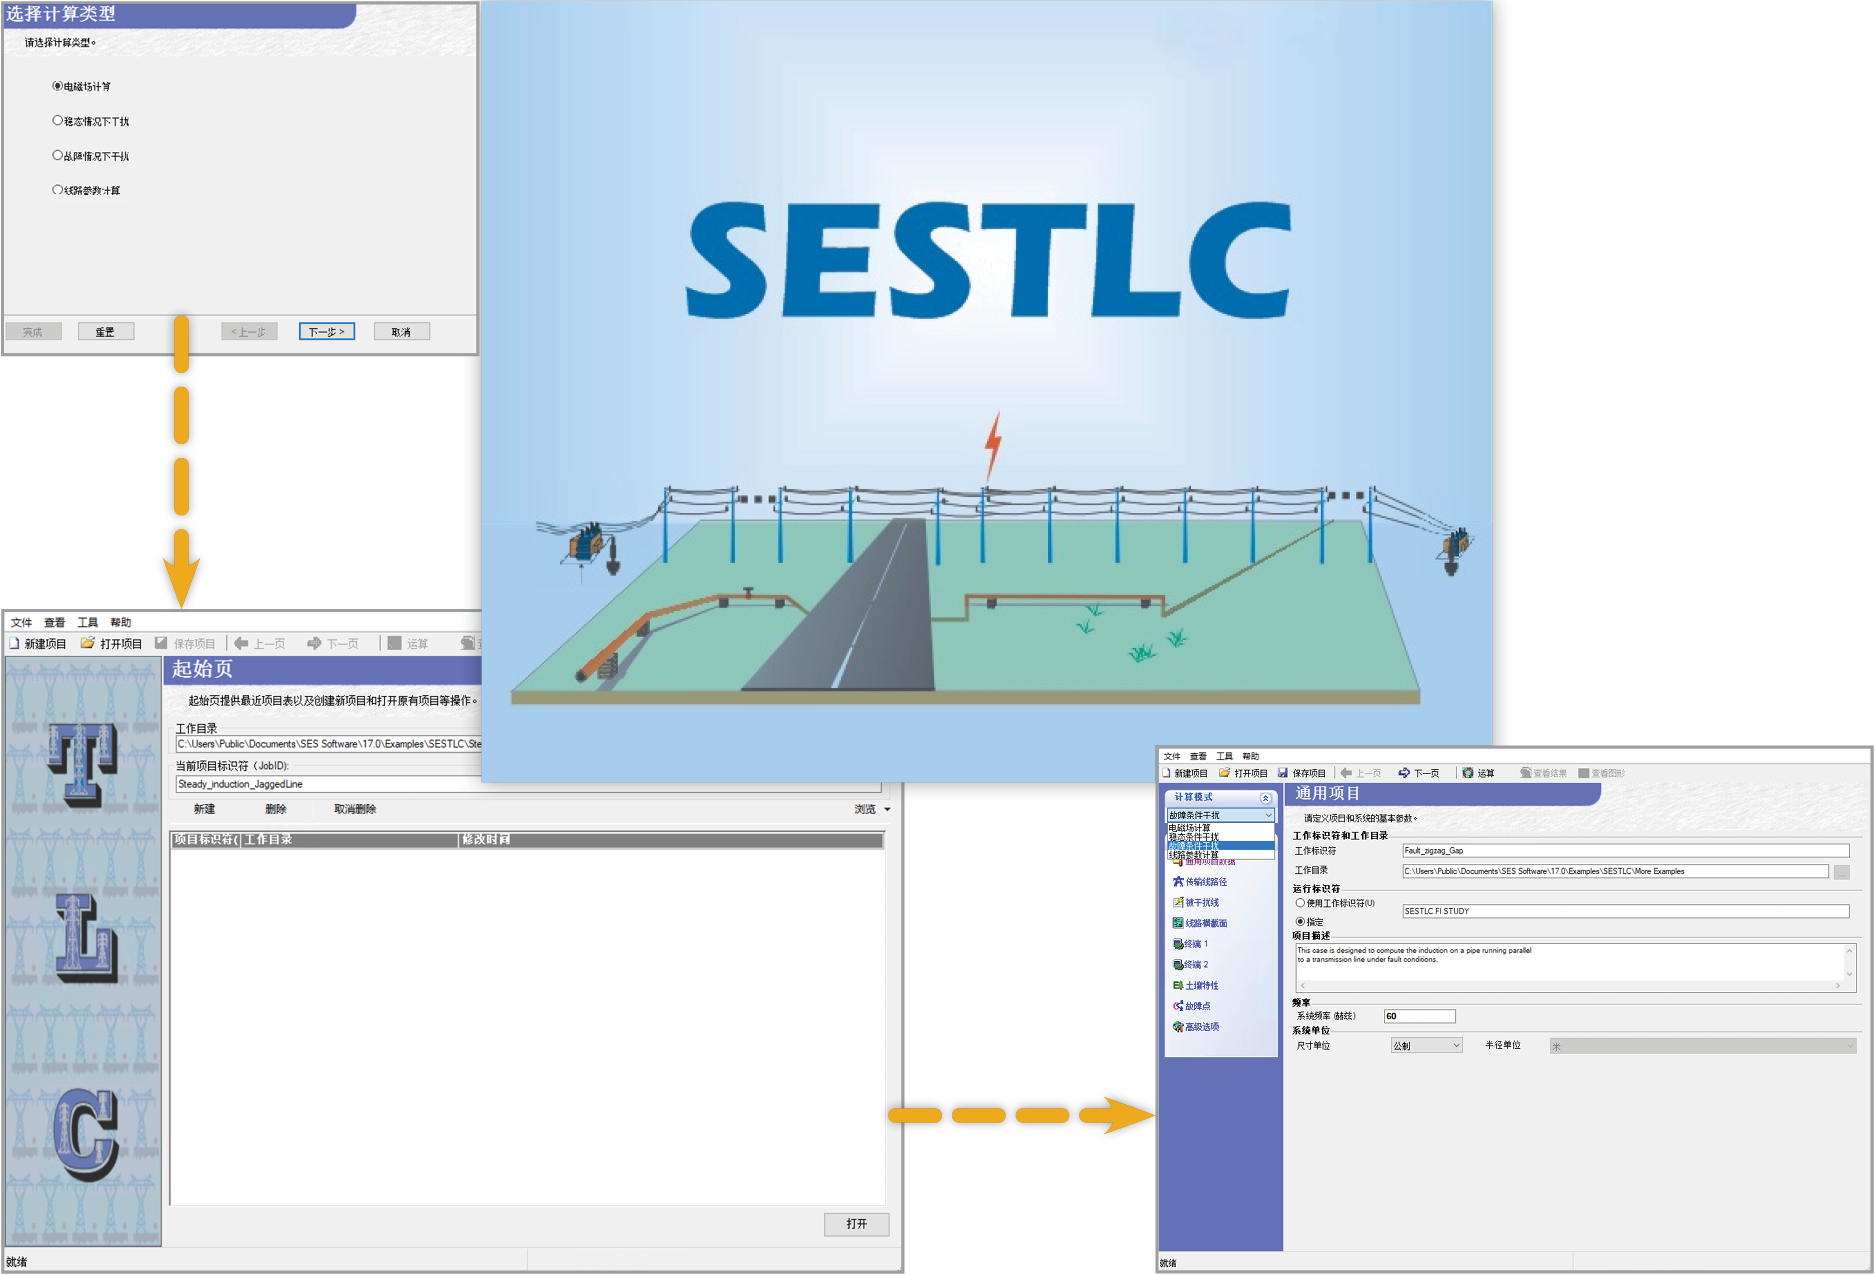
Task: Click 运算 icon in the 通用项目 window toolbar
Action: click(1468, 773)
